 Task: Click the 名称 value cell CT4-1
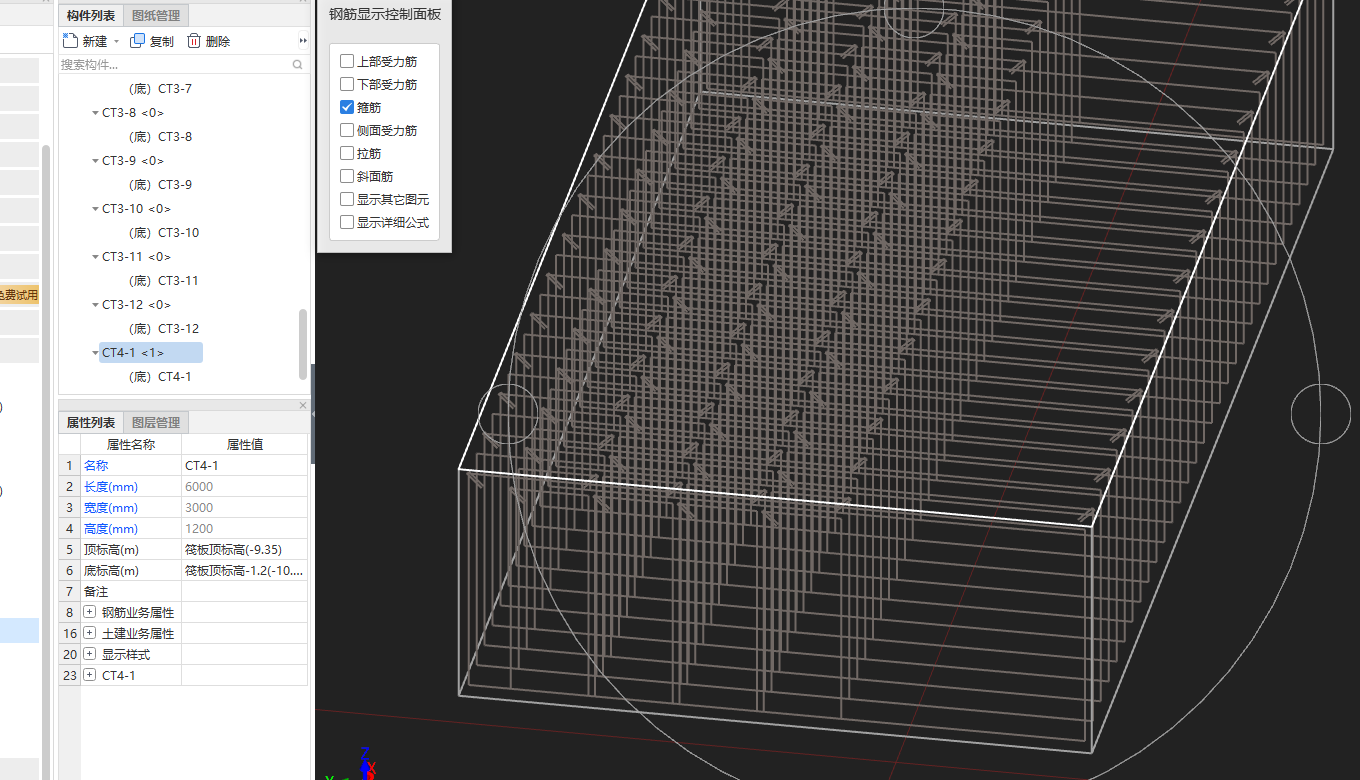[244, 466]
